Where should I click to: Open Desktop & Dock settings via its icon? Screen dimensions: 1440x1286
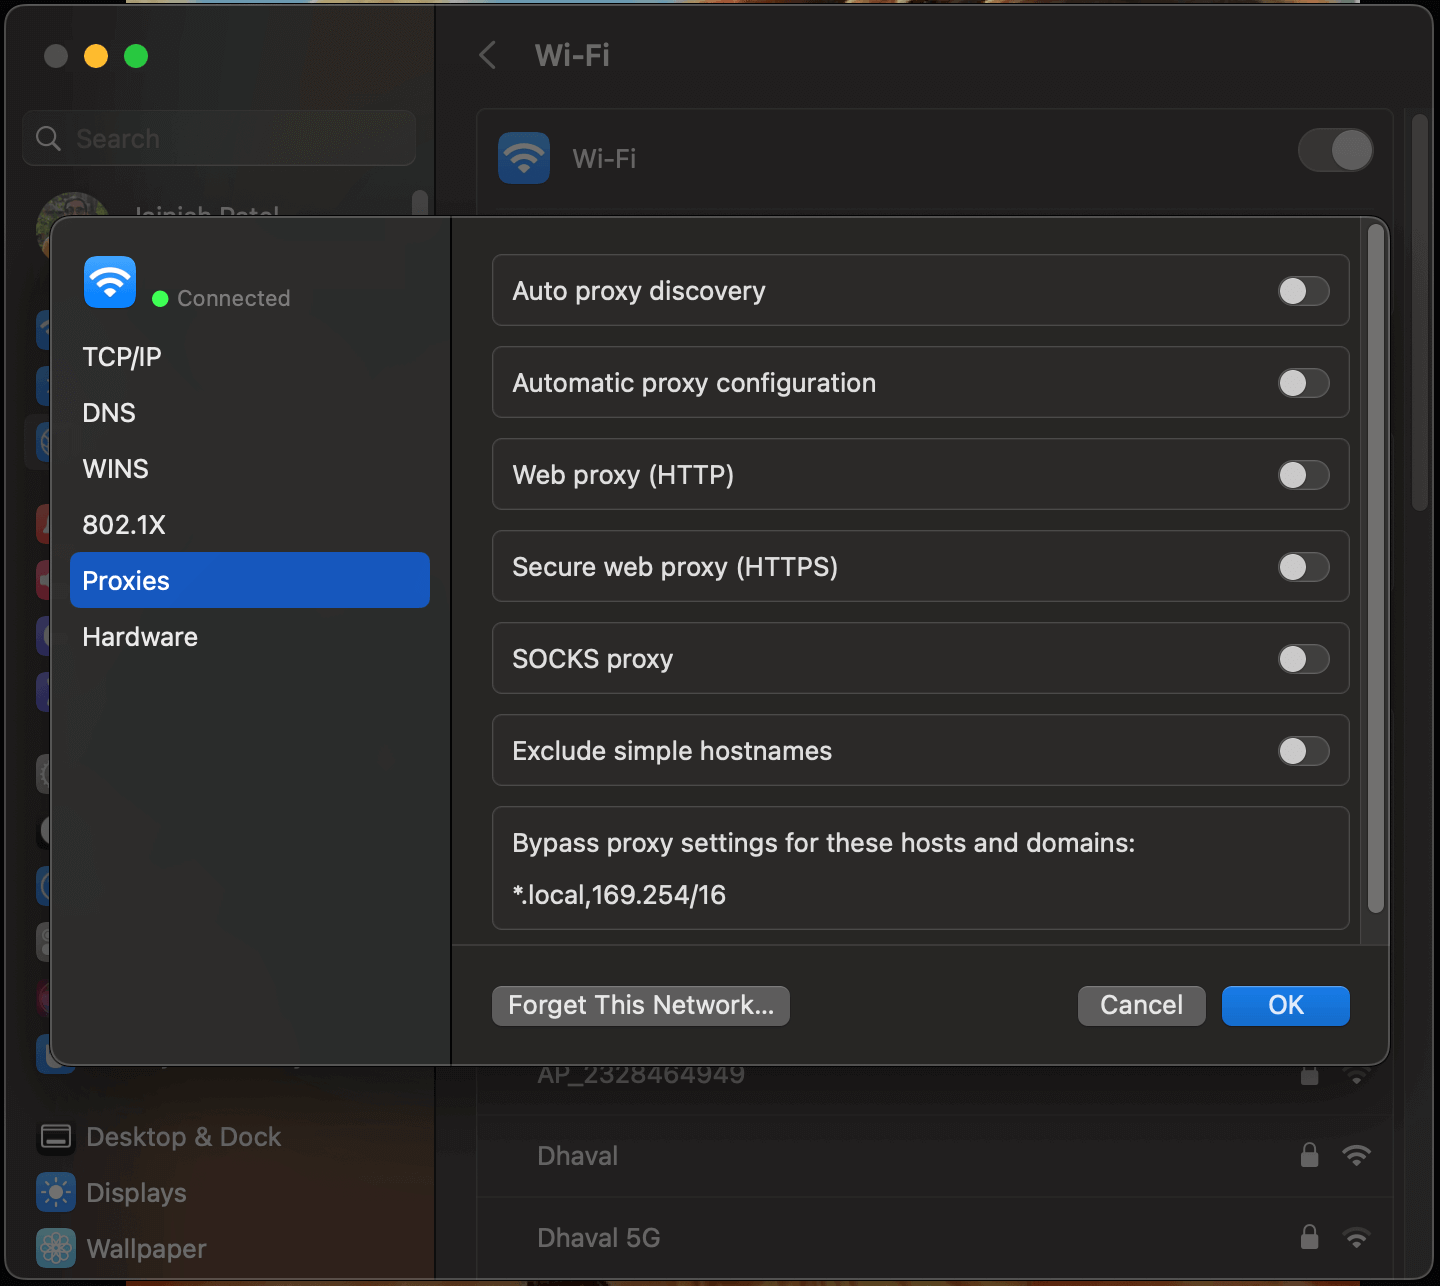[x=56, y=1137]
